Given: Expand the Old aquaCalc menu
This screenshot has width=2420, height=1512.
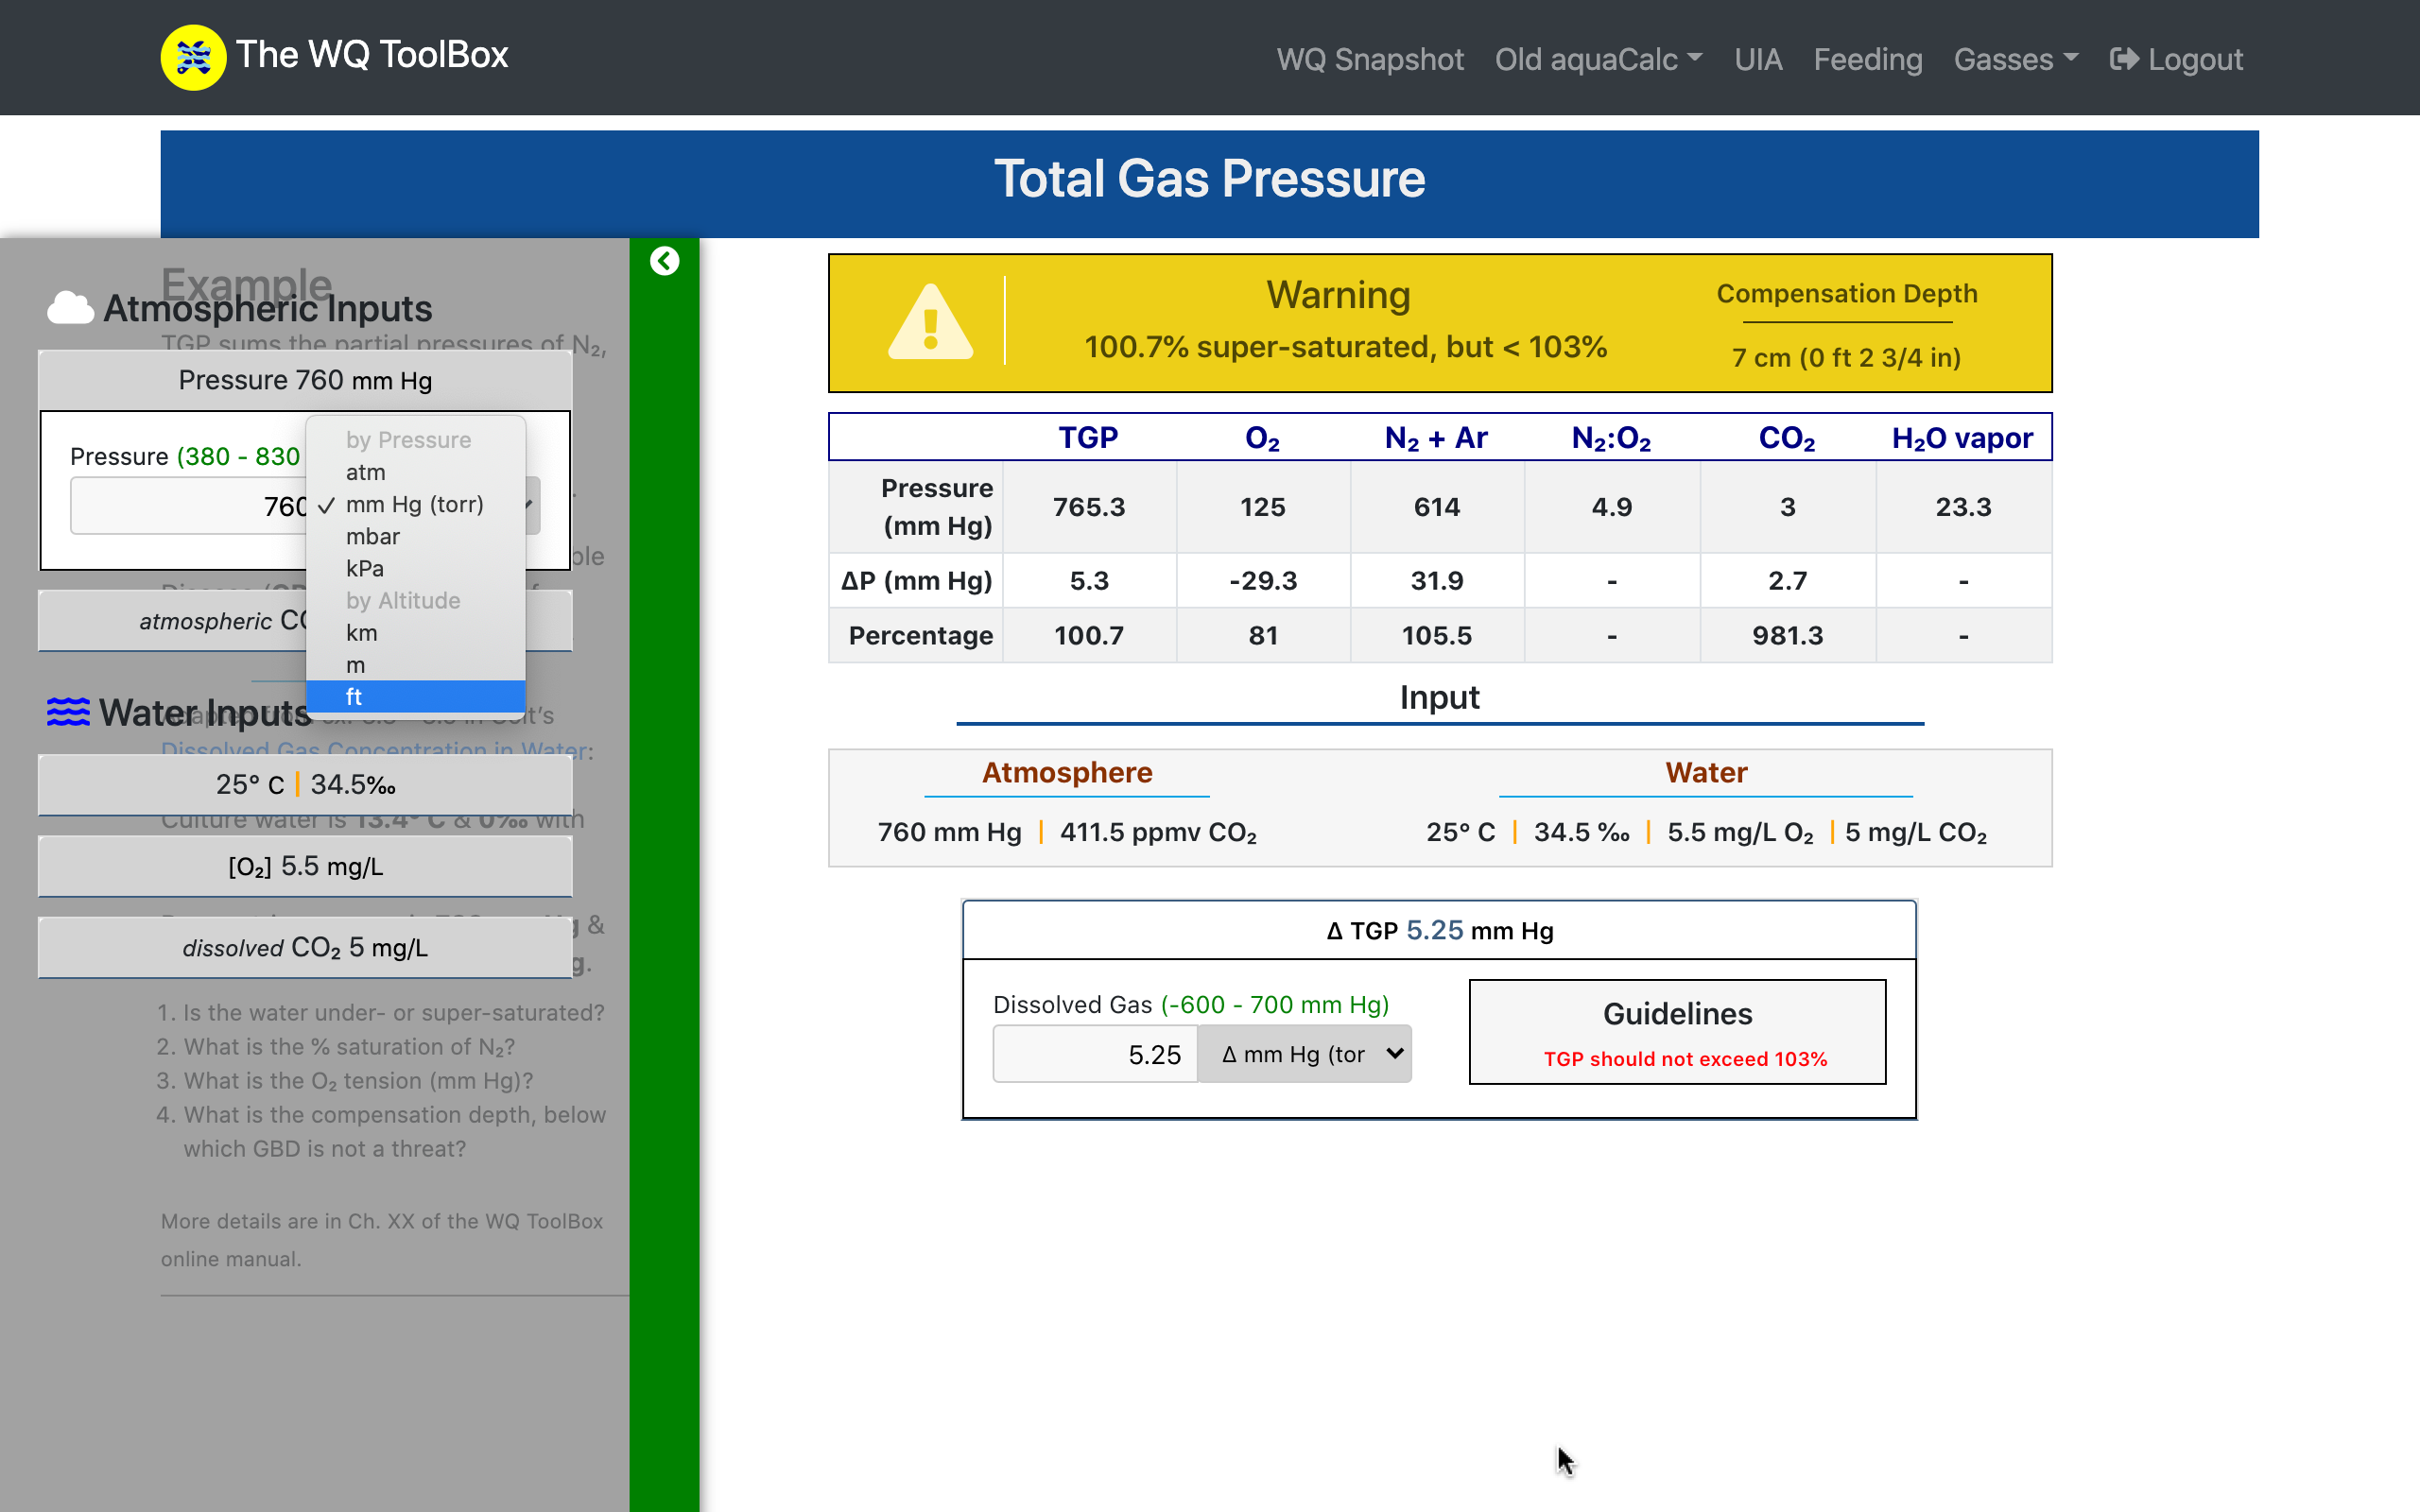Looking at the screenshot, I should click(x=1598, y=59).
